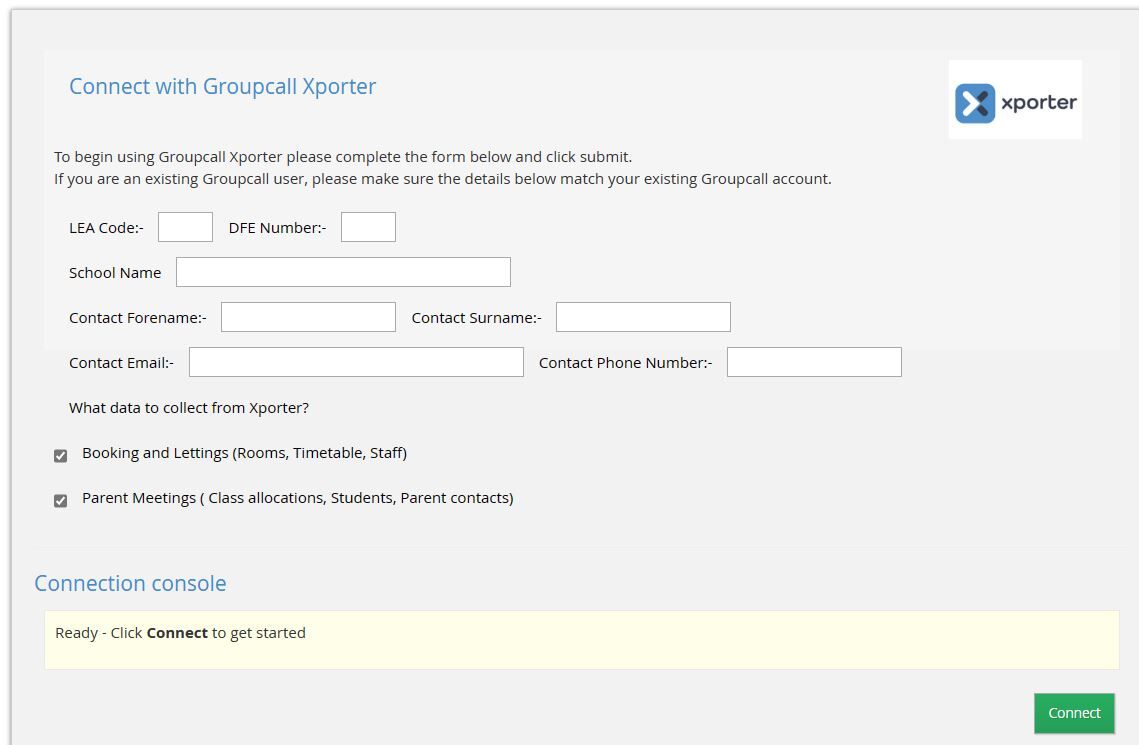Focus the Contact Forename text box
Image resolution: width=1139 pixels, height=745 pixels.
308,317
